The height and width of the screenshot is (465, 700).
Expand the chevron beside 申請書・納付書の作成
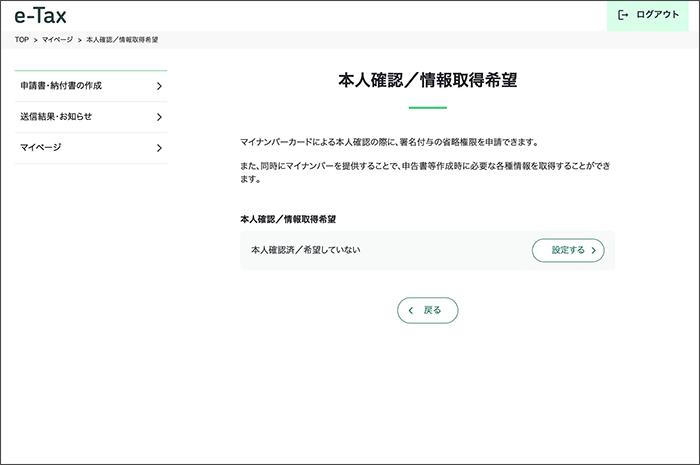point(159,87)
